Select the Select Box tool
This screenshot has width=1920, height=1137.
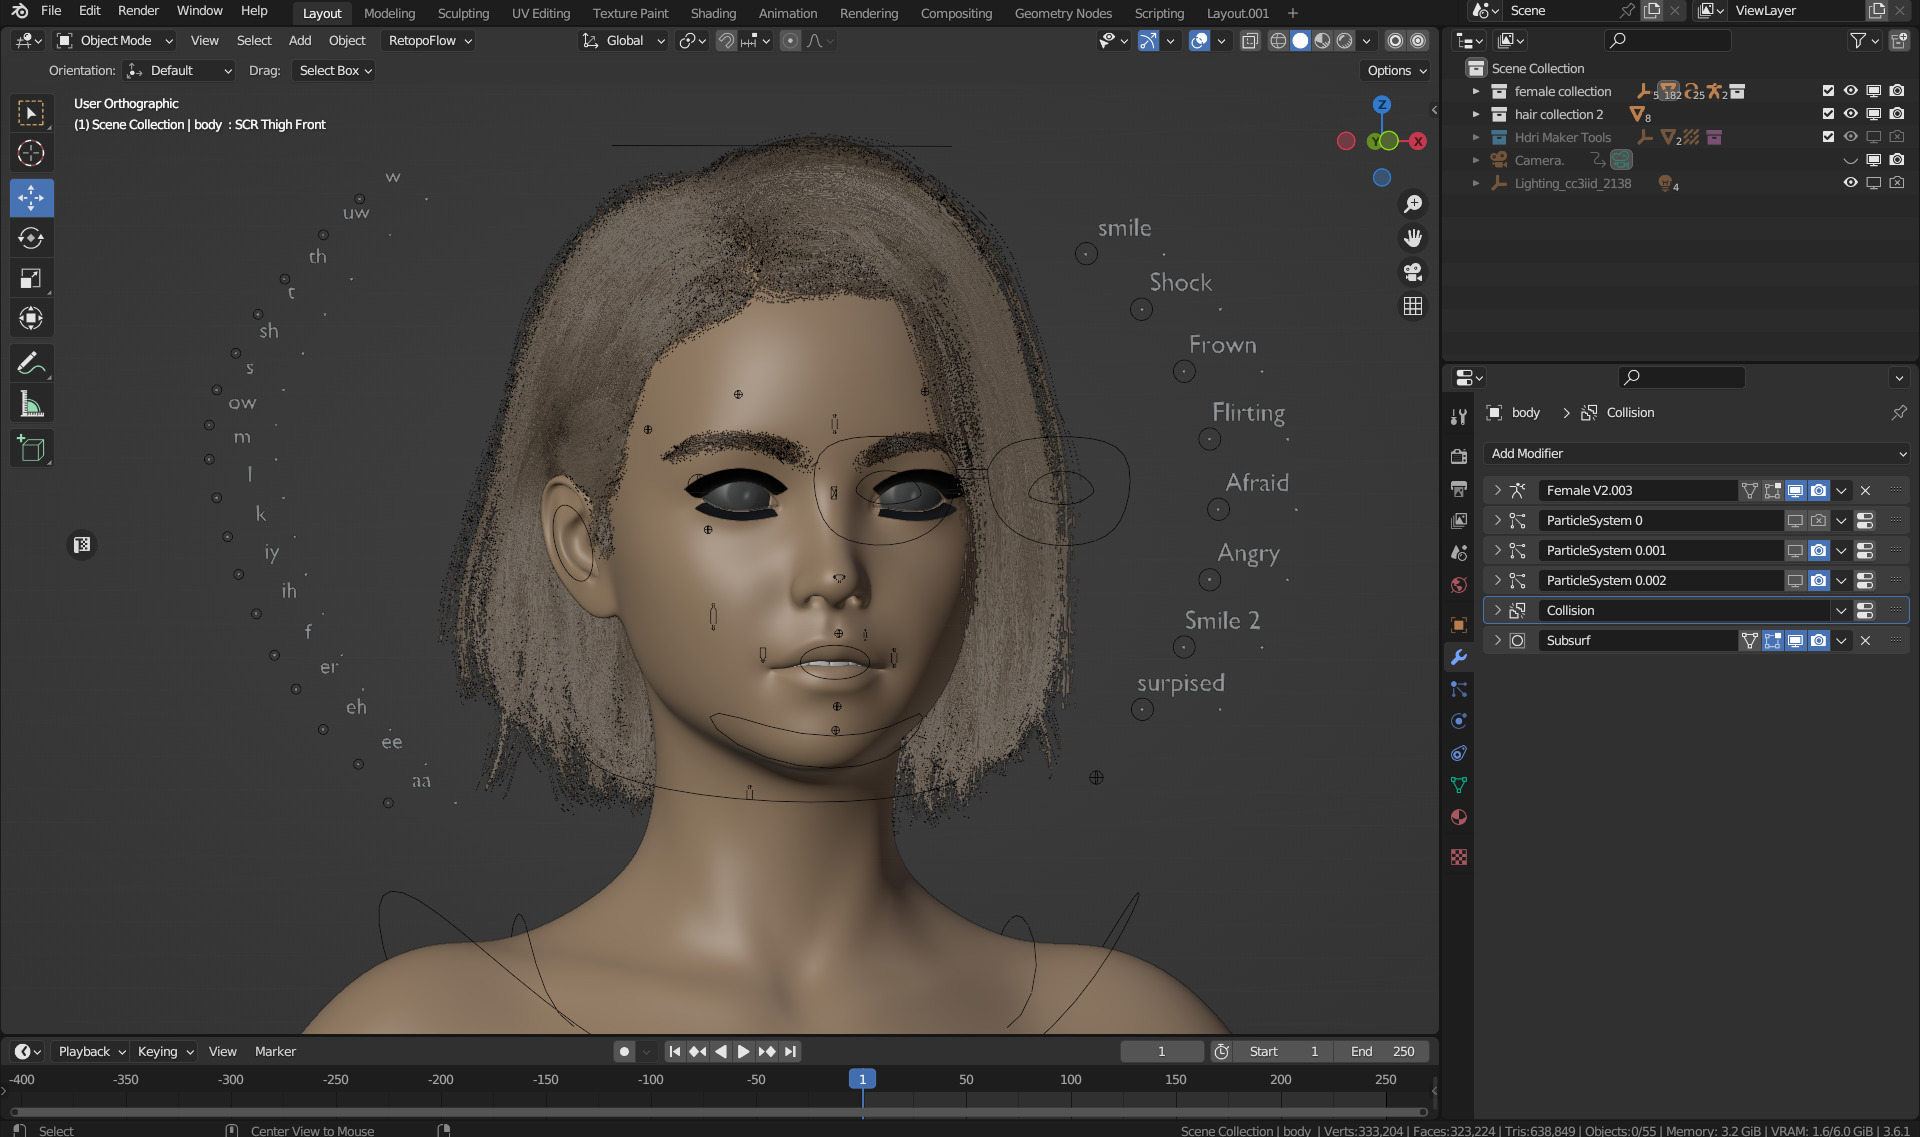point(31,114)
